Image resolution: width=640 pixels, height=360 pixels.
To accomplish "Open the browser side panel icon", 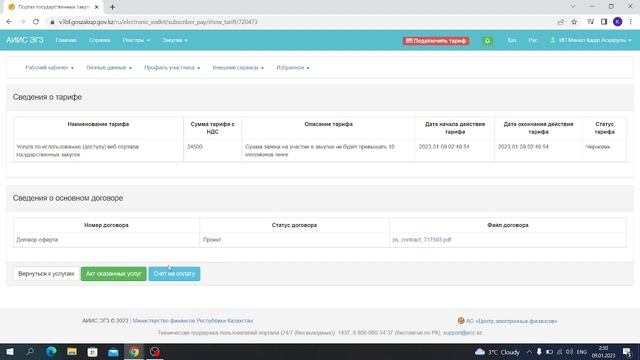I will point(604,22).
